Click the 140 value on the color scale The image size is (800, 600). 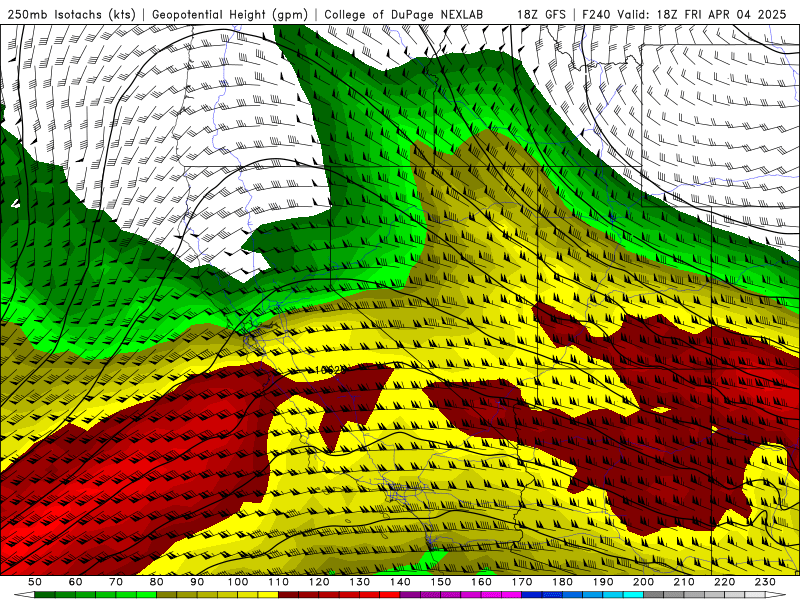[x=400, y=582]
